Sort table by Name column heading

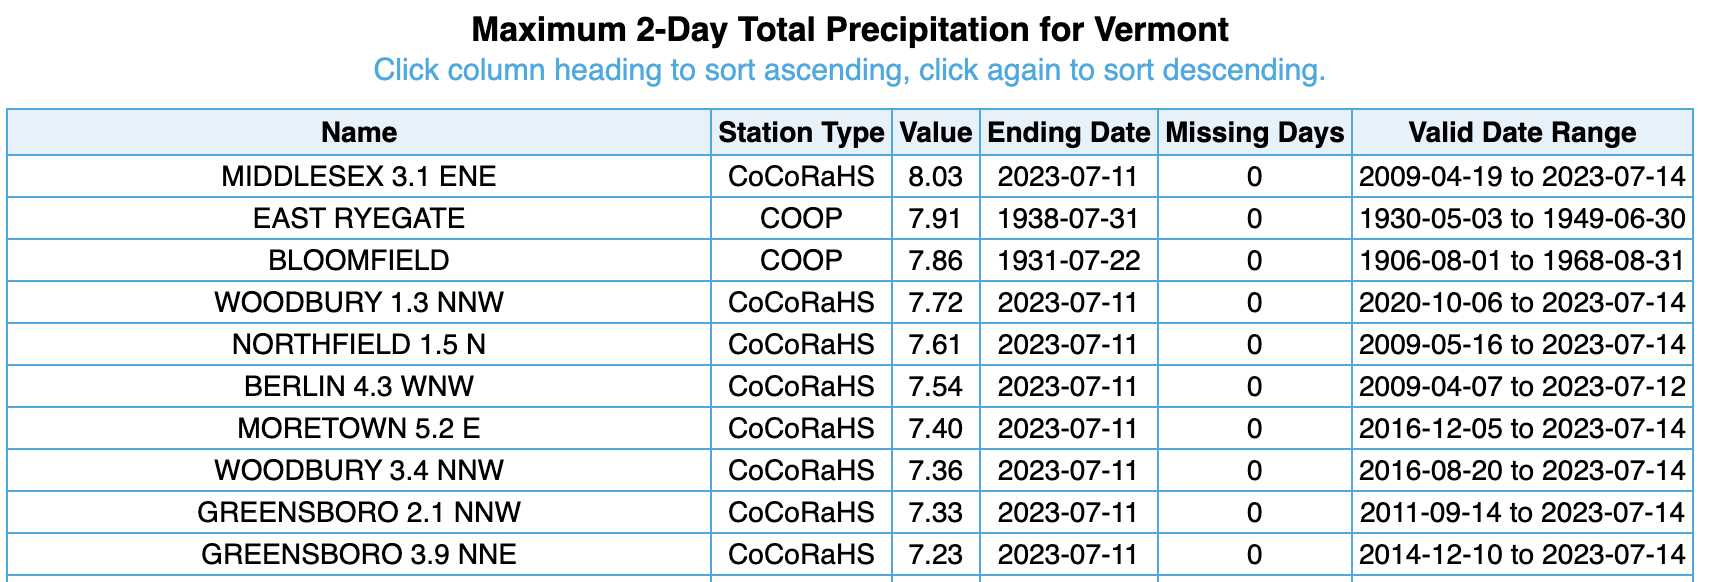[x=359, y=133]
